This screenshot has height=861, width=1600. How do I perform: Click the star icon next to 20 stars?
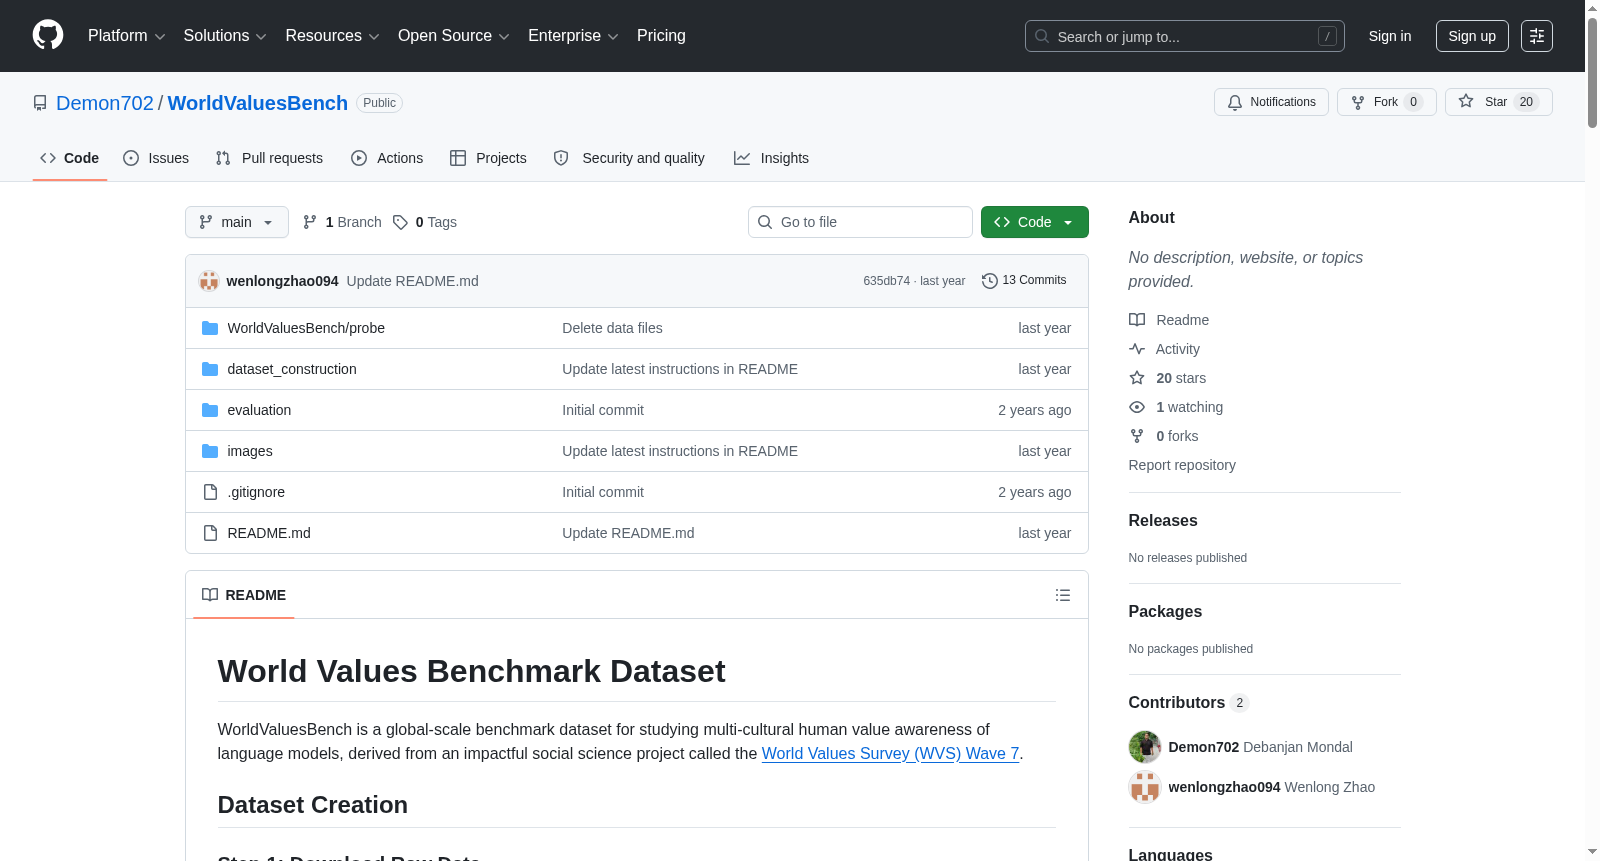click(1137, 378)
